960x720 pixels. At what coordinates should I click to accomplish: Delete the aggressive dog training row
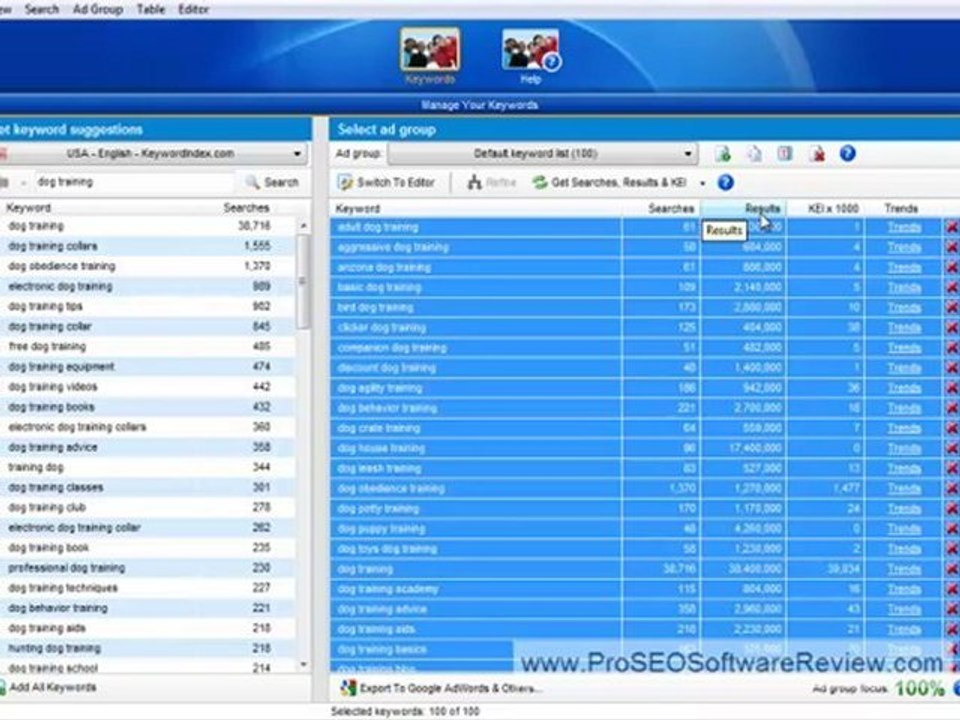tap(952, 247)
